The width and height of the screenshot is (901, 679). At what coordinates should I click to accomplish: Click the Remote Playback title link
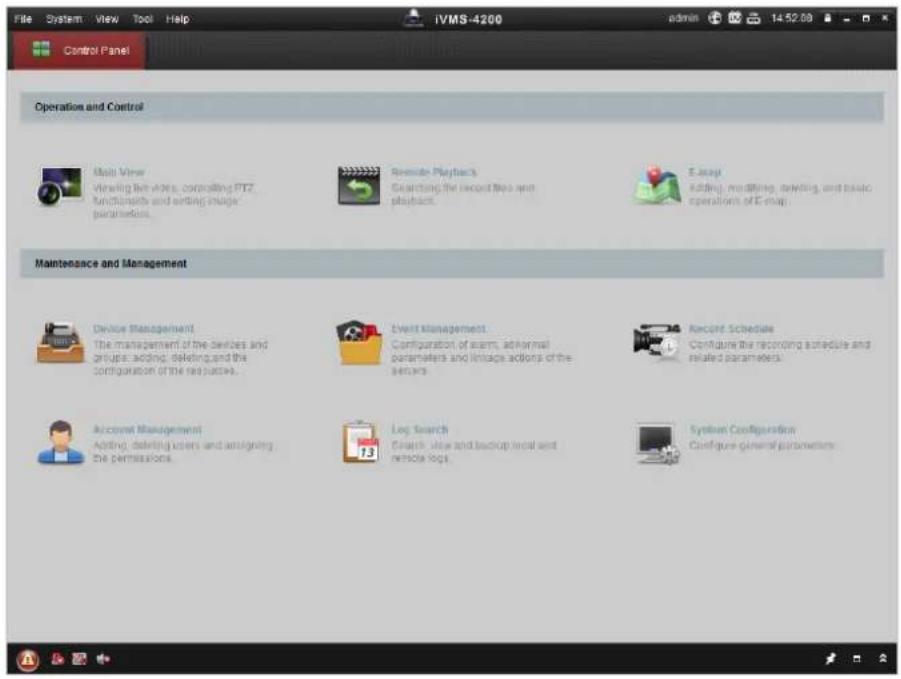coord(434,172)
